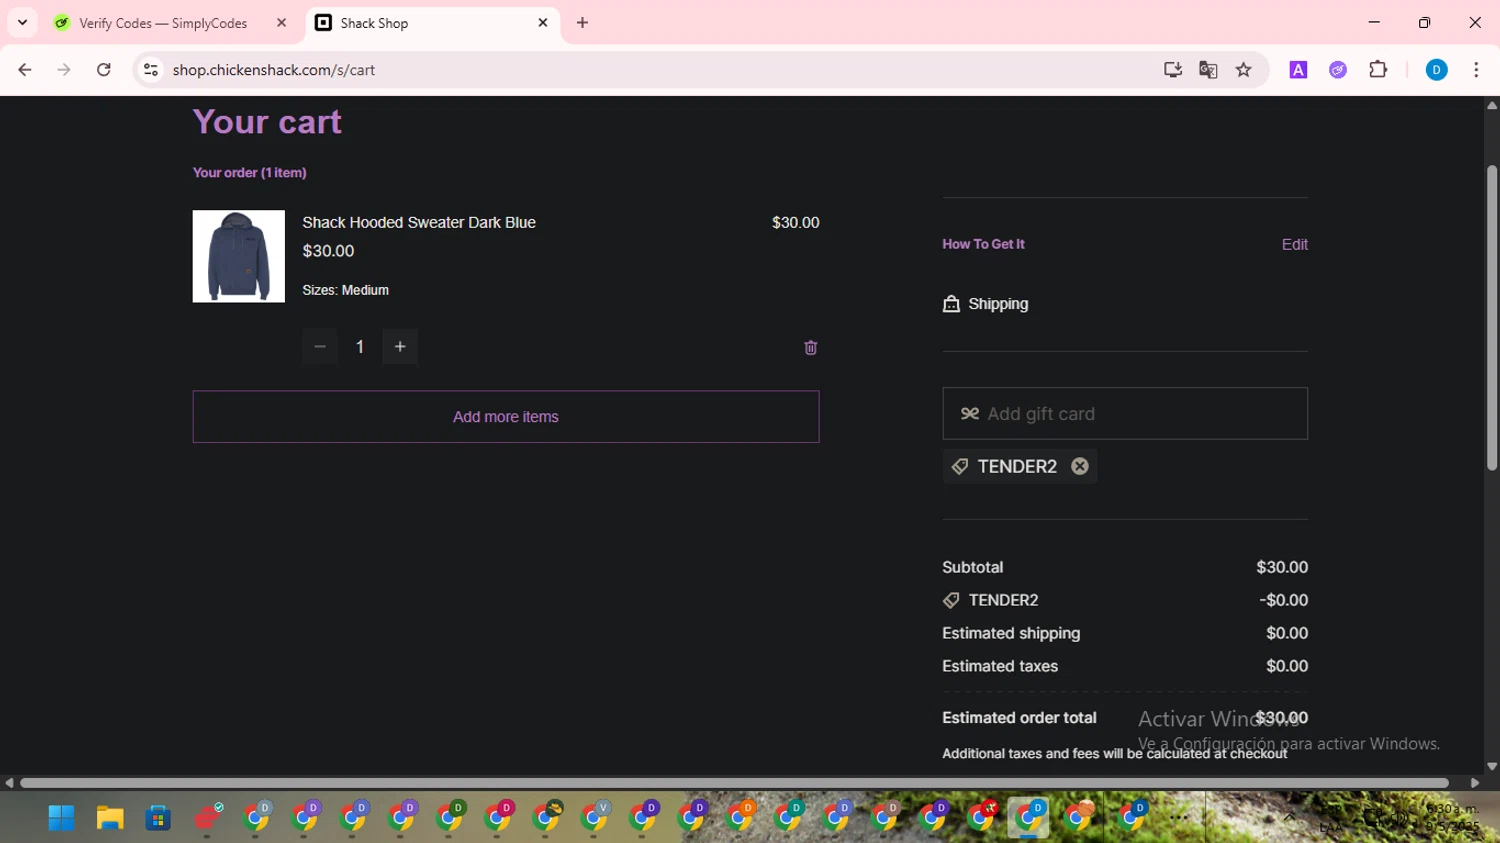Switch to Verify Codes SimplyCodes tab
1500x843 pixels.
click(163, 23)
